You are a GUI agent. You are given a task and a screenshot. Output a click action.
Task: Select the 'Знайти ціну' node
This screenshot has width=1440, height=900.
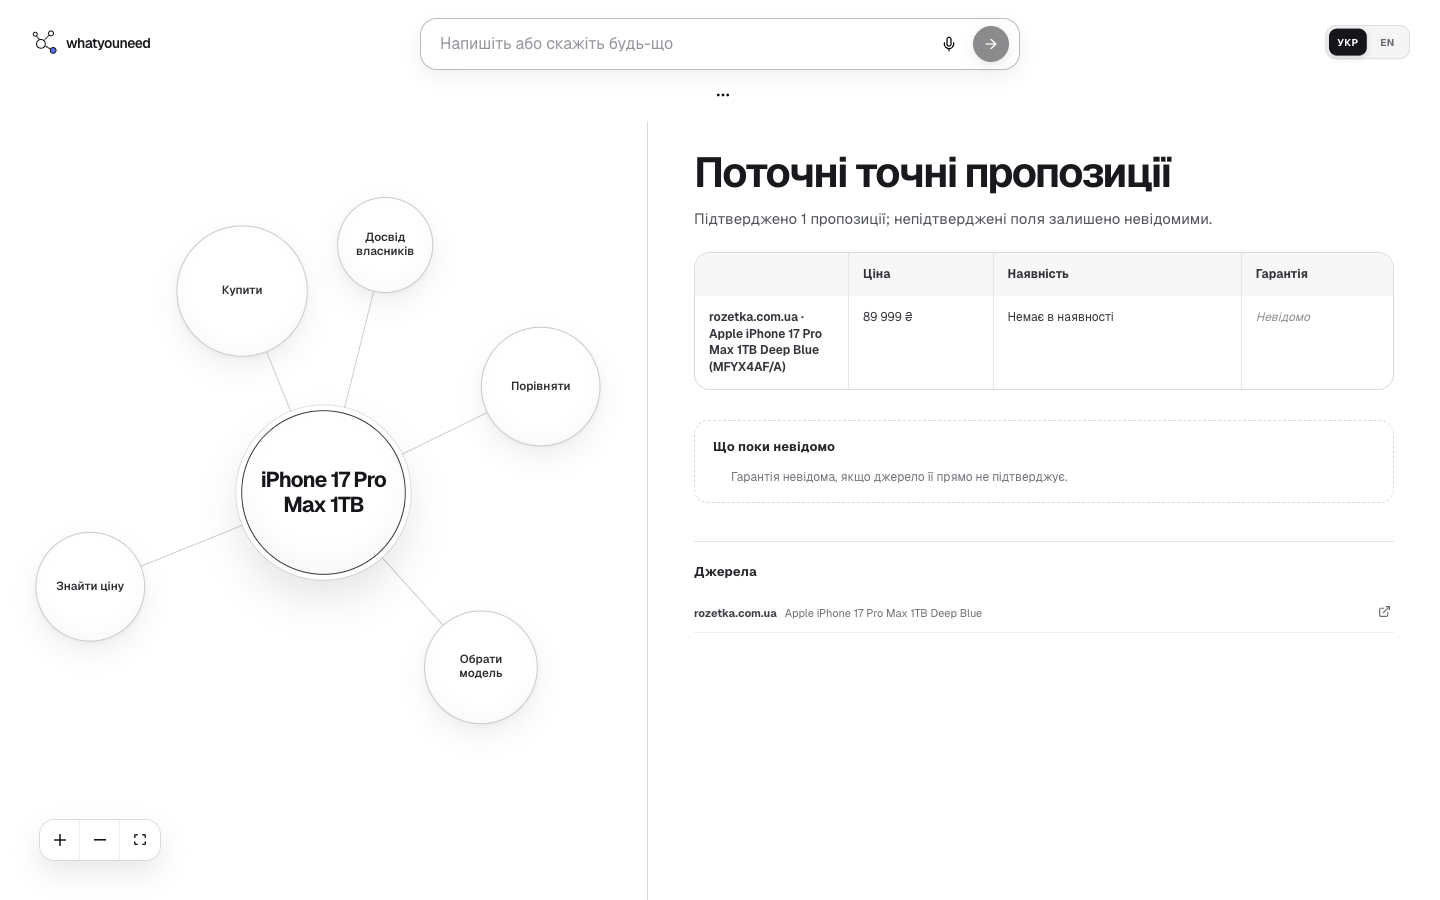[90, 586]
